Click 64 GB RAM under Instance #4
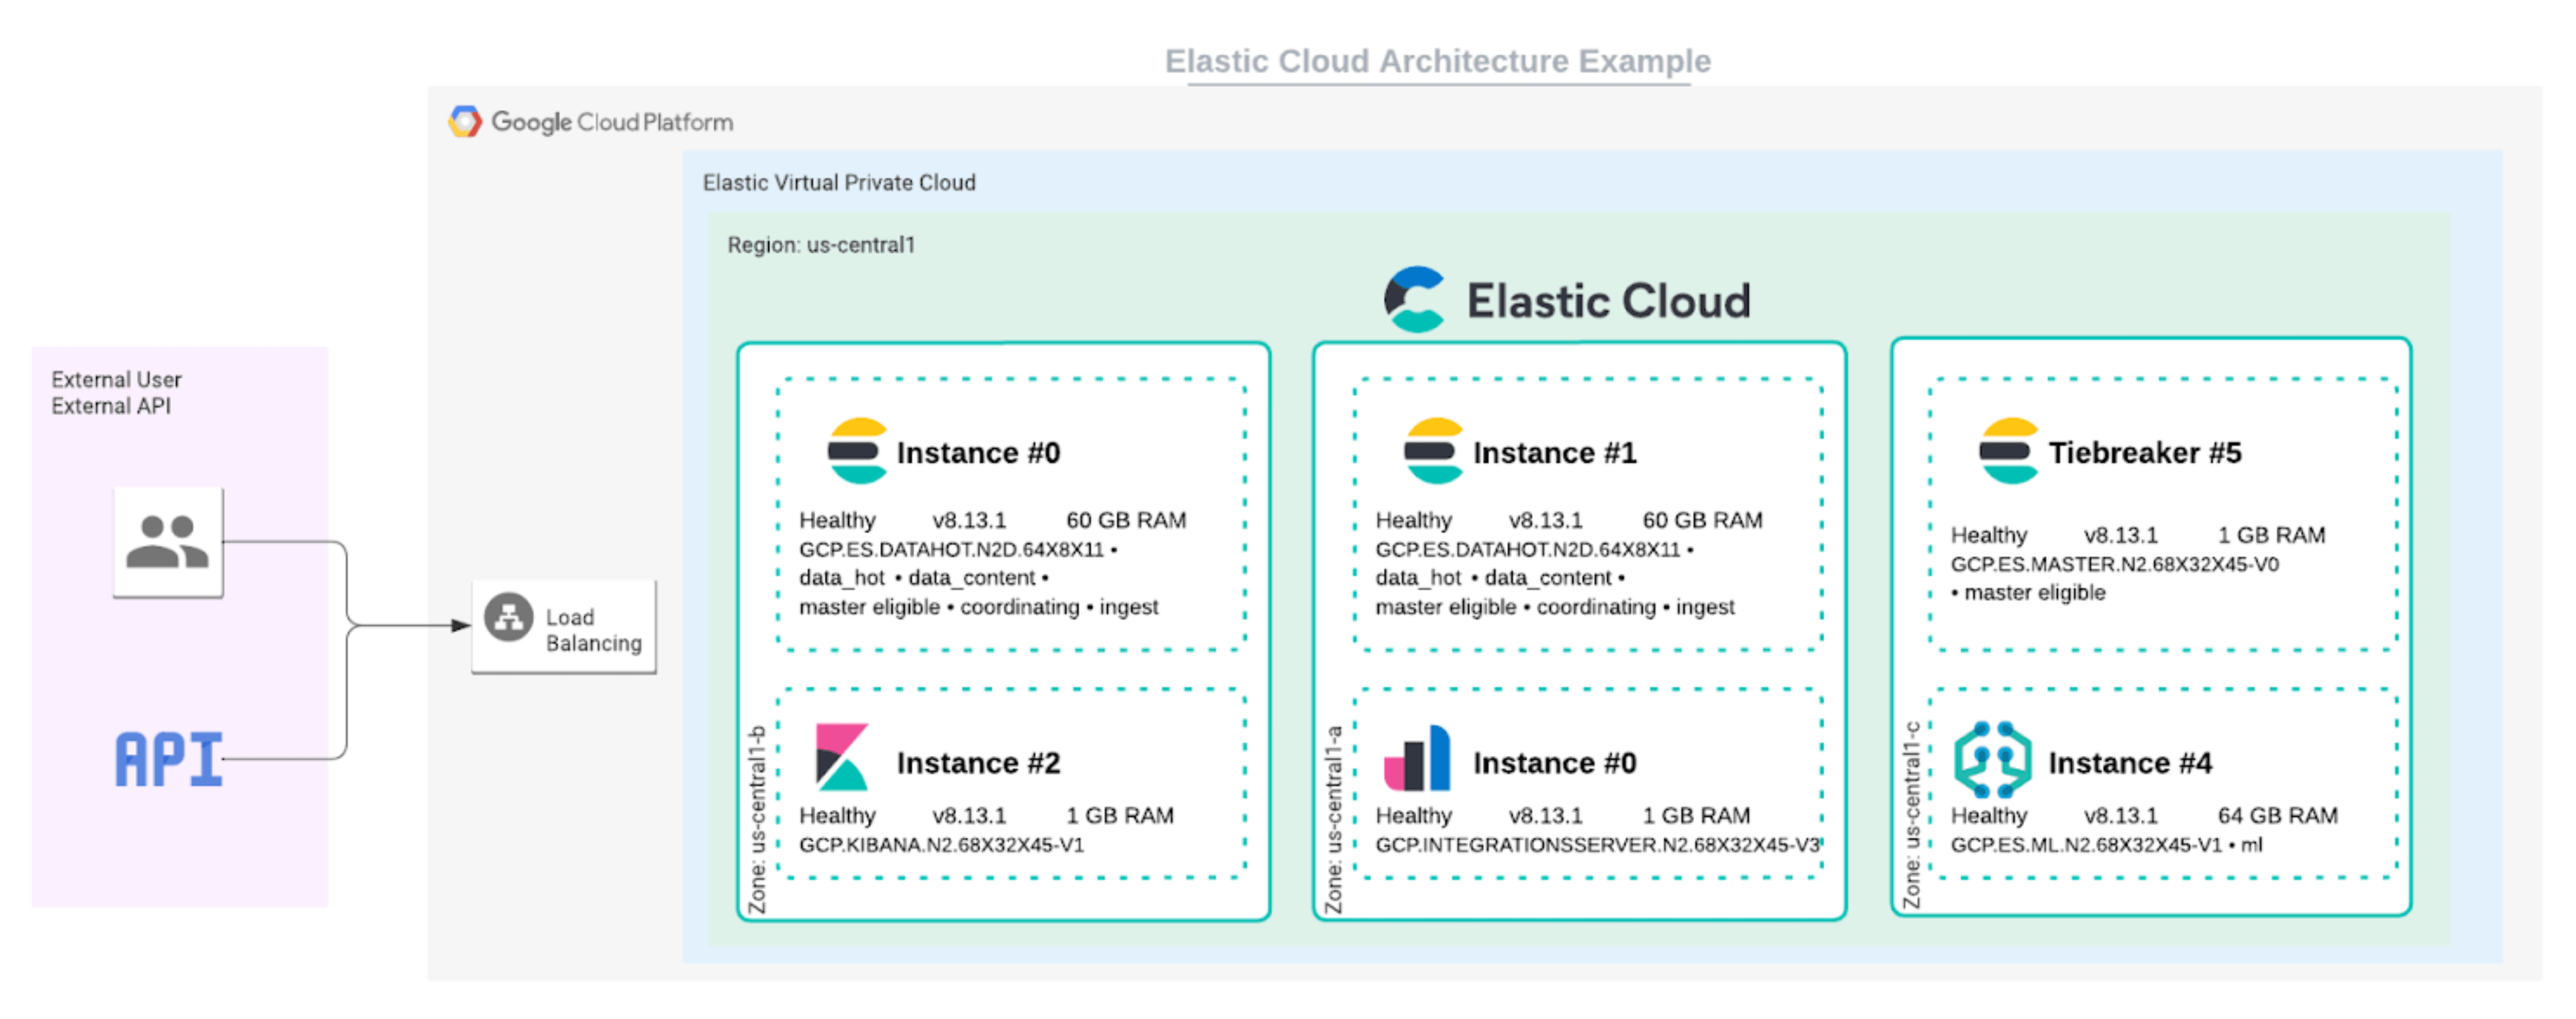2576x1019 pixels. (2277, 815)
